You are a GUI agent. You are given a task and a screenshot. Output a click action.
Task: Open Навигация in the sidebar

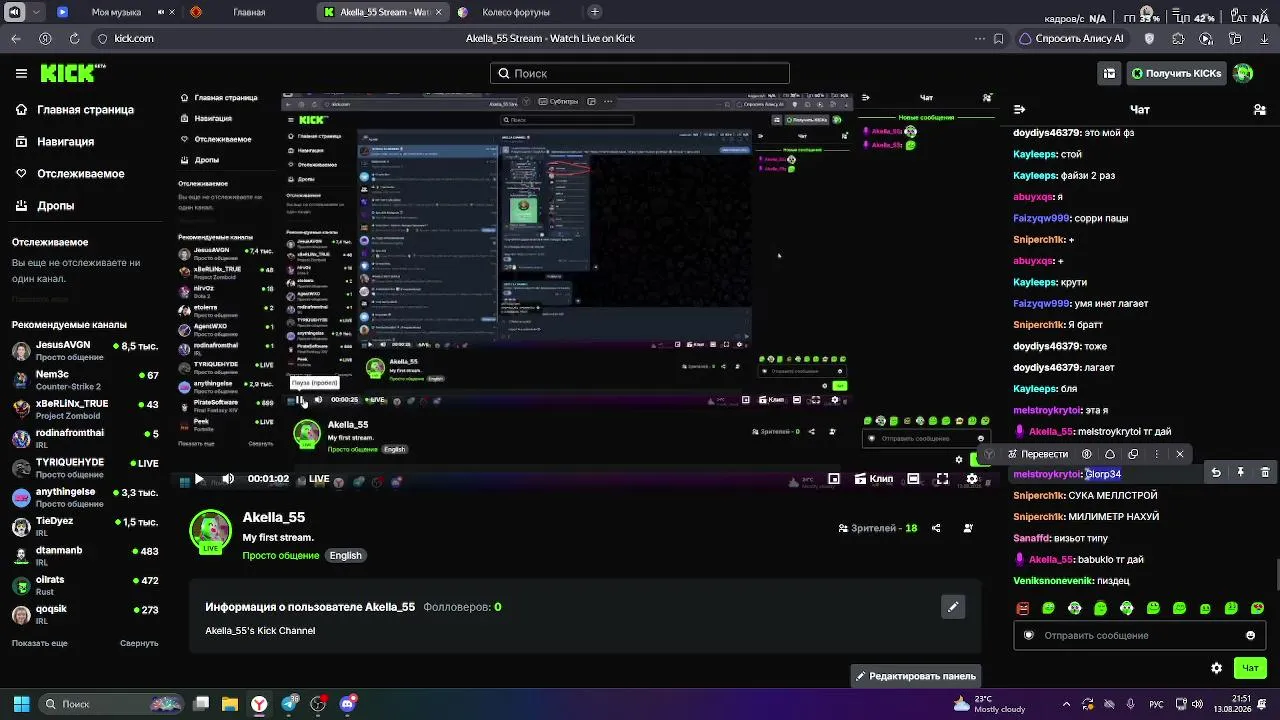(55, 142)
